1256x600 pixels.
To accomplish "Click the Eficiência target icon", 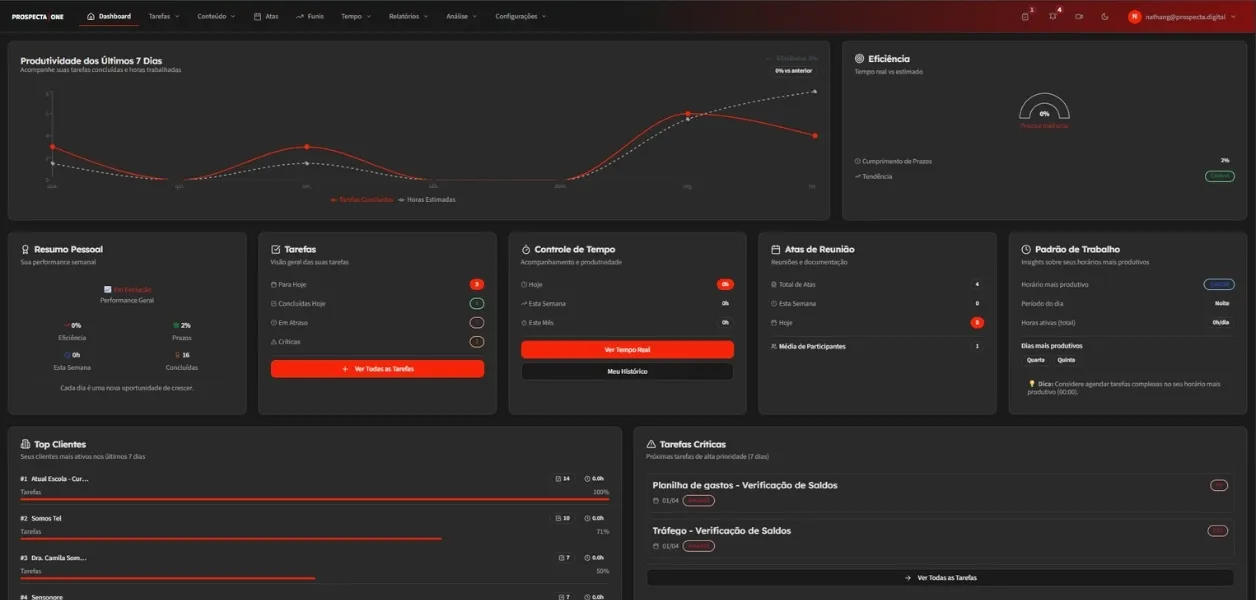I will [859, 59].
